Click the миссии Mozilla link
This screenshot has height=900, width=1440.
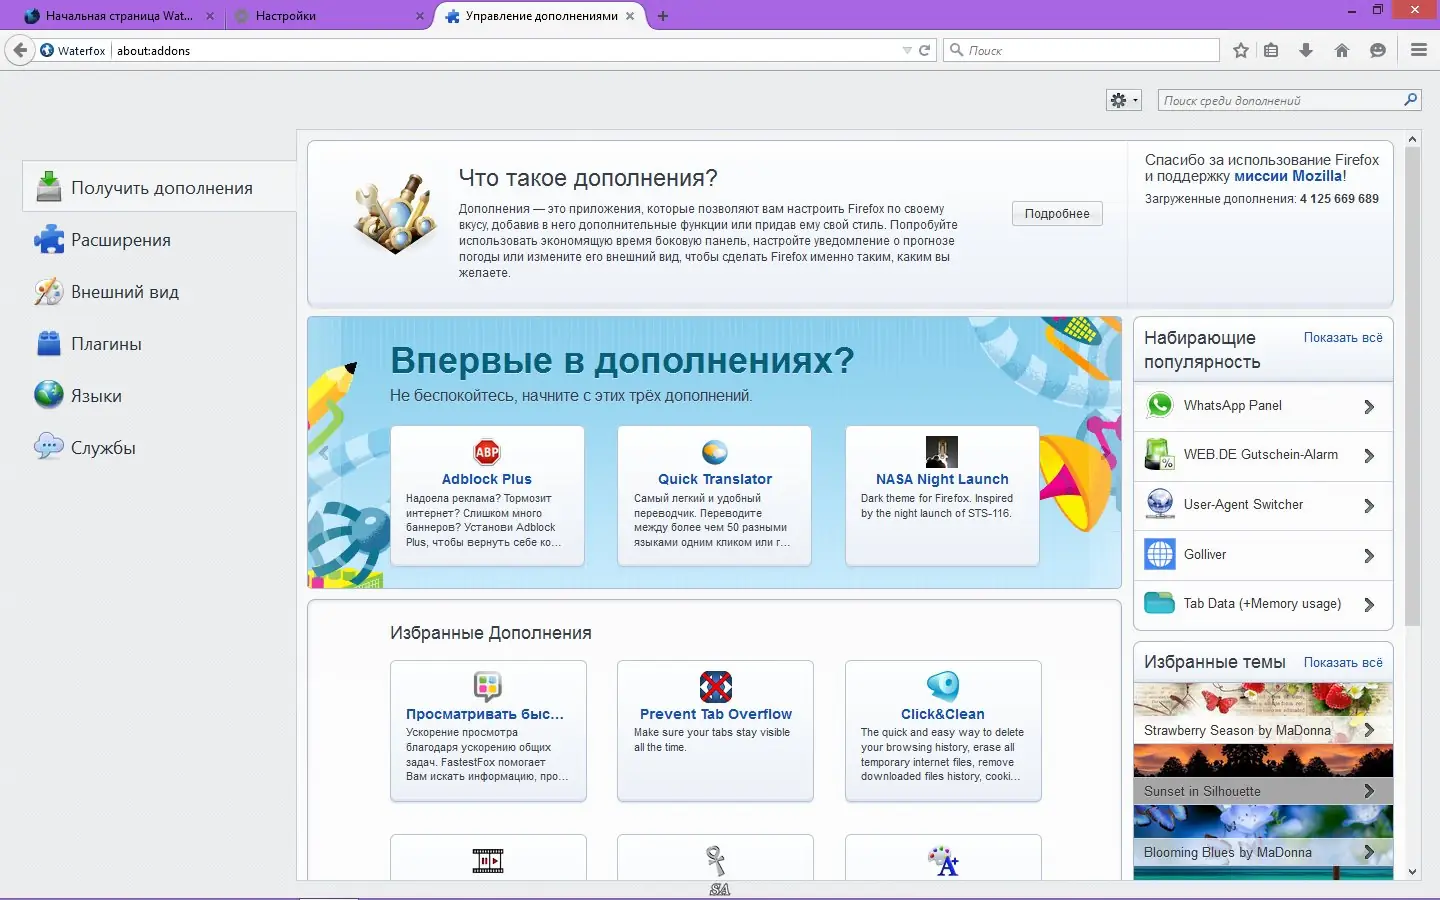coord(1288,176)
